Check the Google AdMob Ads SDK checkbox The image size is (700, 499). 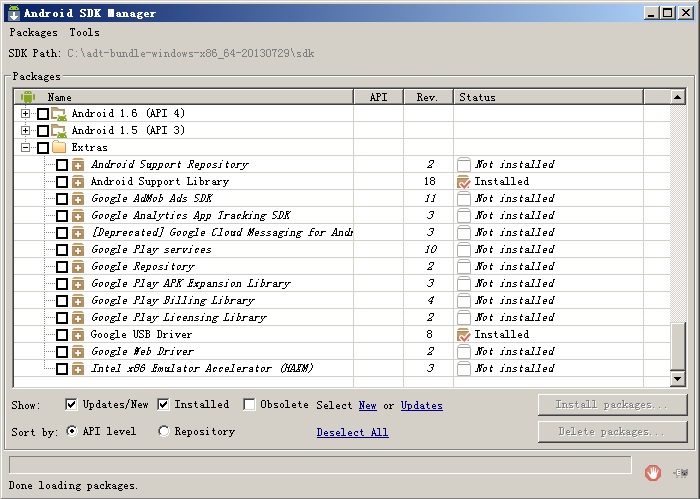[x=62, y=199]
